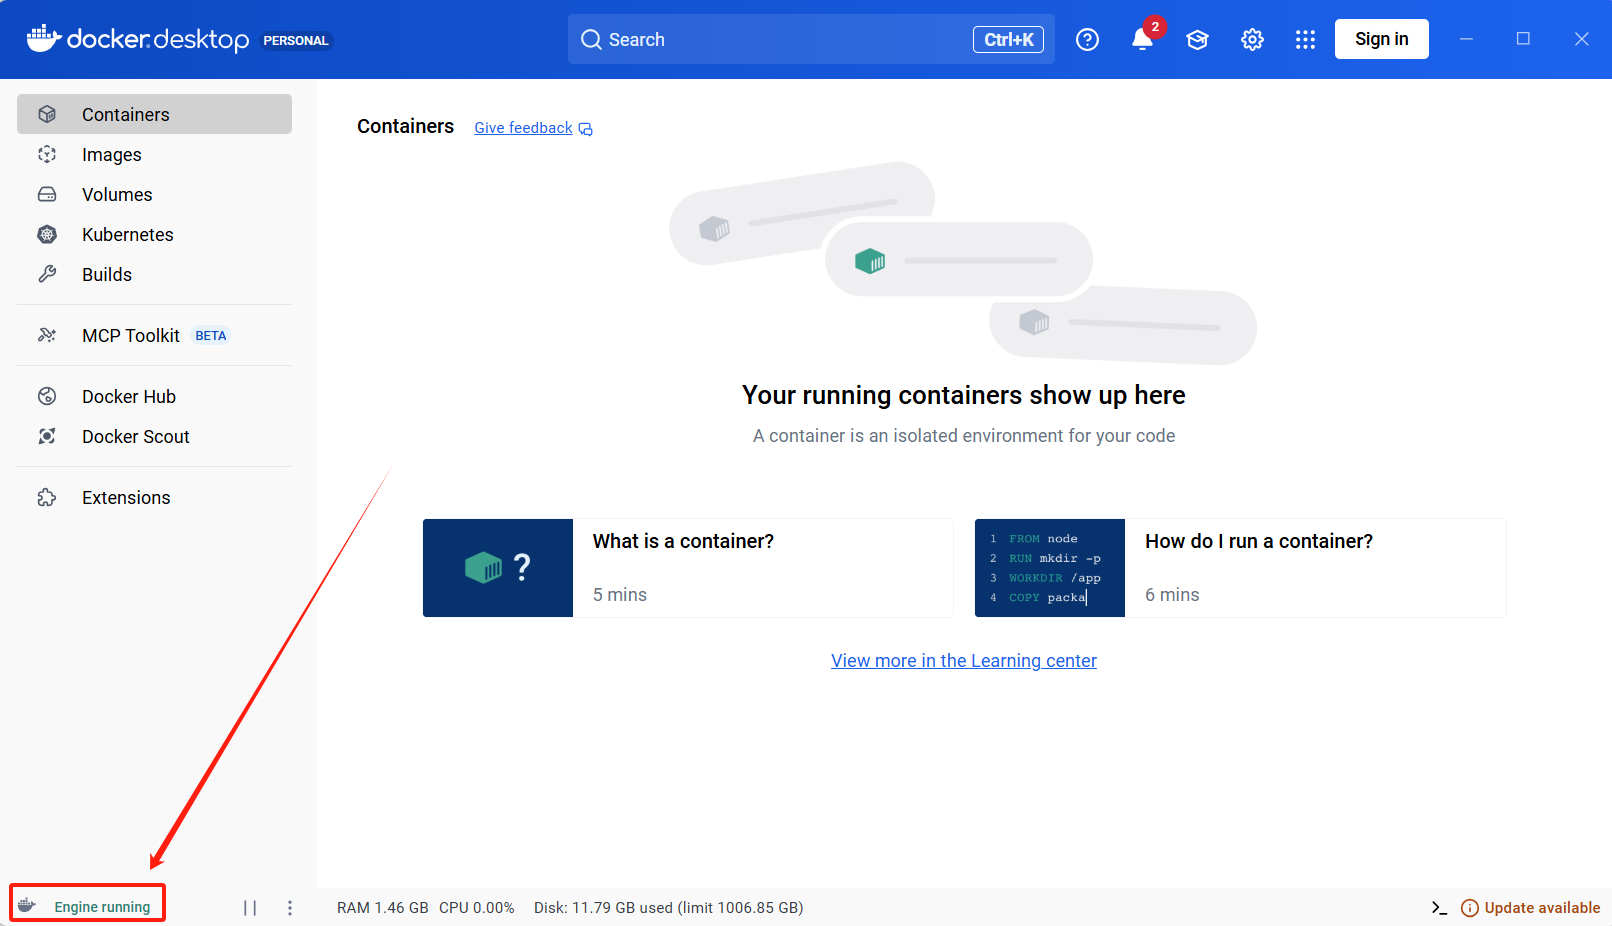Select the MCP Toolkit menu item
Screen dimensions: 1612x926
coord(154,335)
